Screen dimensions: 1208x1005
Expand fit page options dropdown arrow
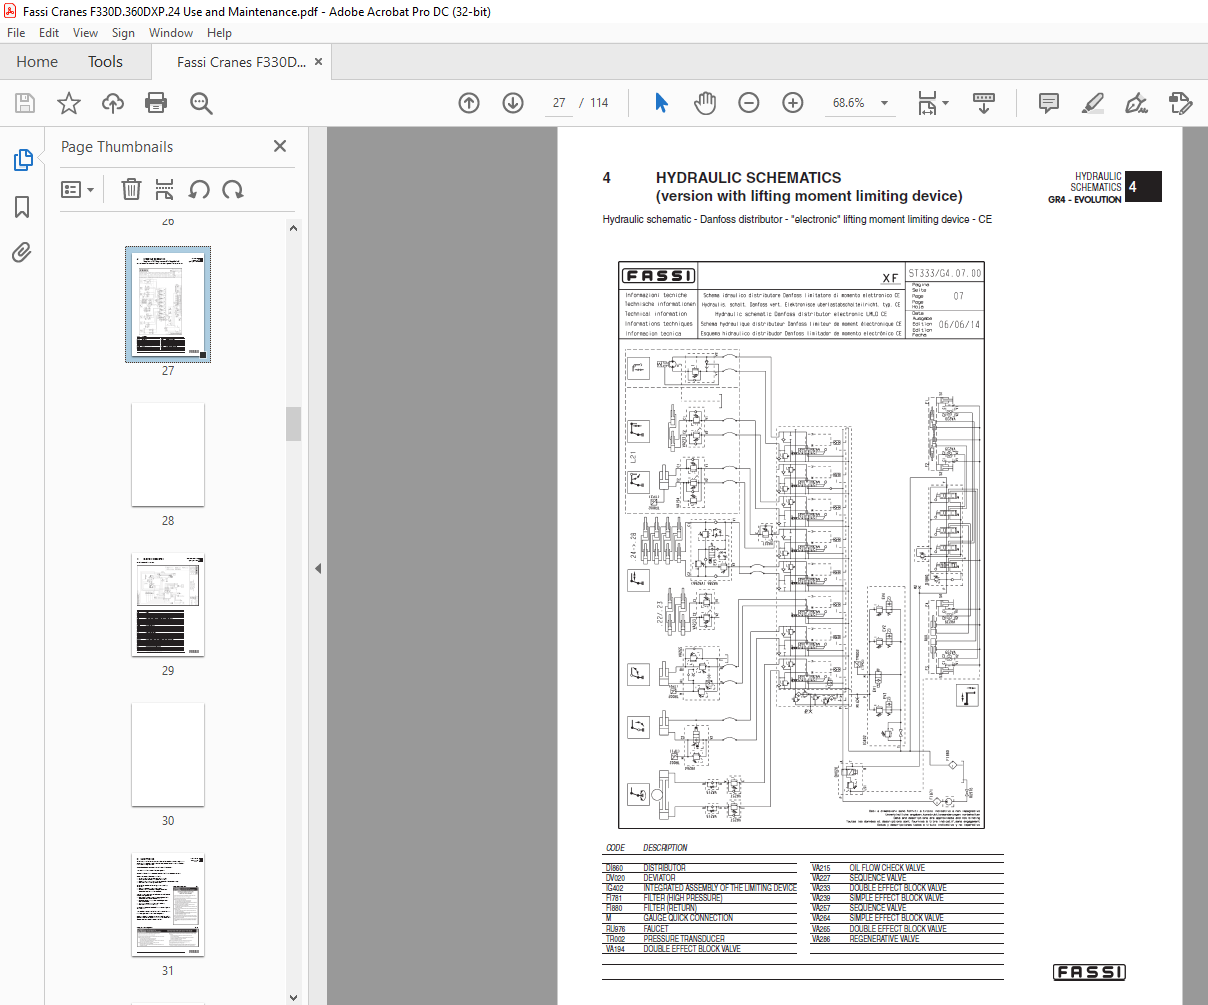(x=946, y=103)
